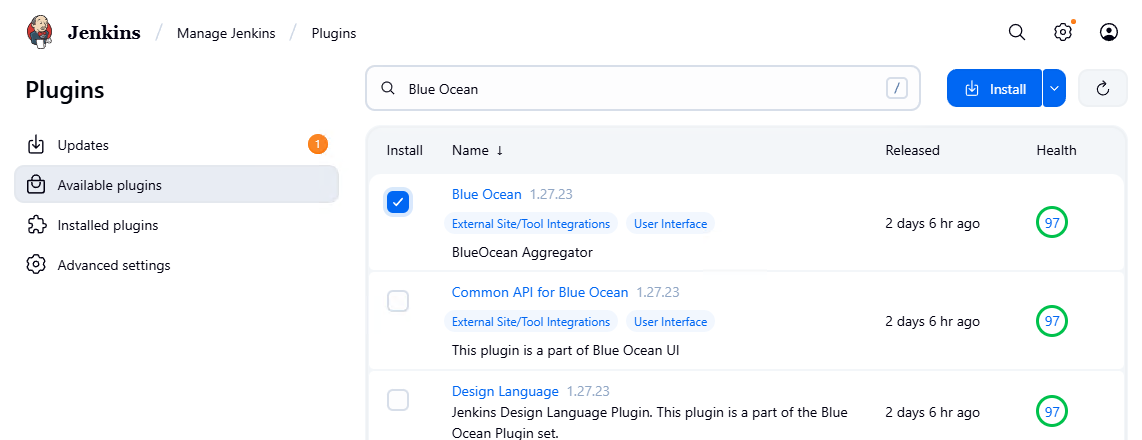Viewport: 1142px width, 440px height.
Task: Check the Common API for Blue Ocean checkbox
Action: click(398, 300)
